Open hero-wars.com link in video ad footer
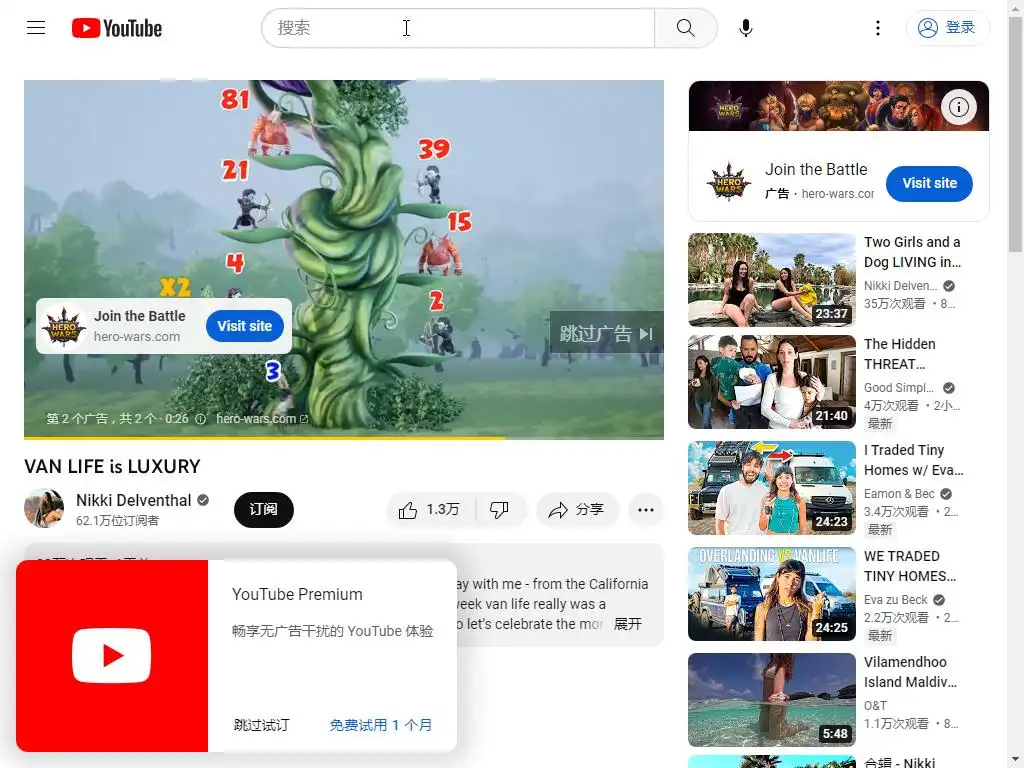The width and height of the screenshot is (1024, 768). [x=262, y=419]
